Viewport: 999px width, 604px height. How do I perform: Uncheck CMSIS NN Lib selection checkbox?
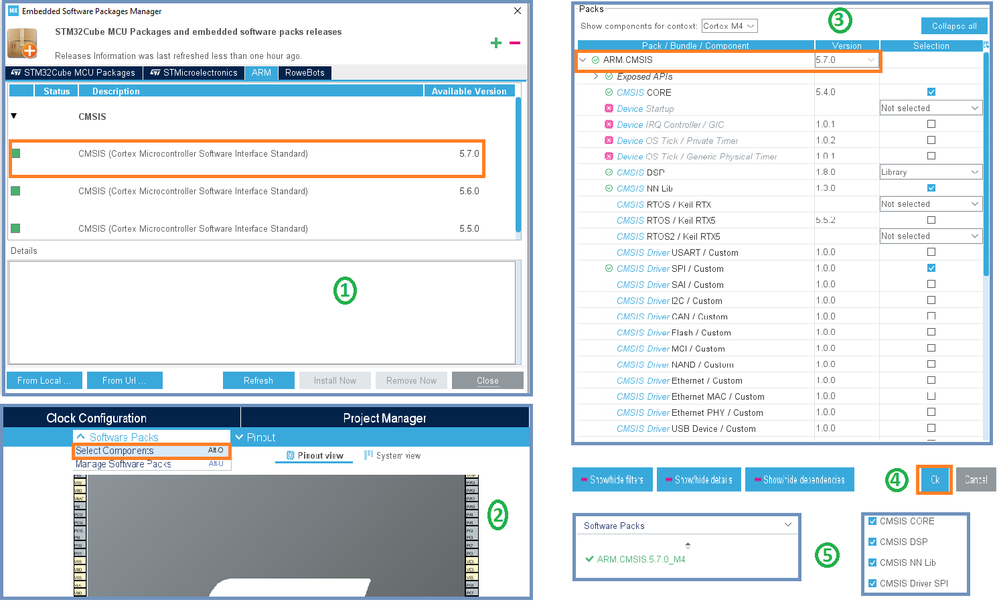[931, 188]
